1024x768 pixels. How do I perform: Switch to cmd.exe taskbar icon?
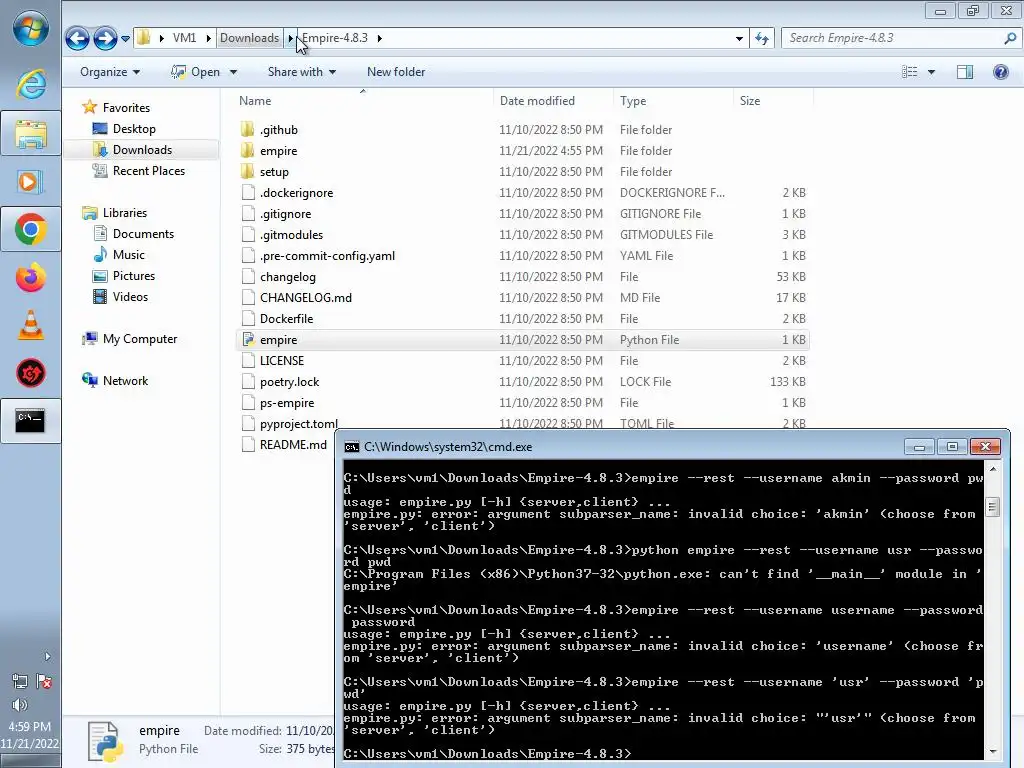(x=31, y=421)
